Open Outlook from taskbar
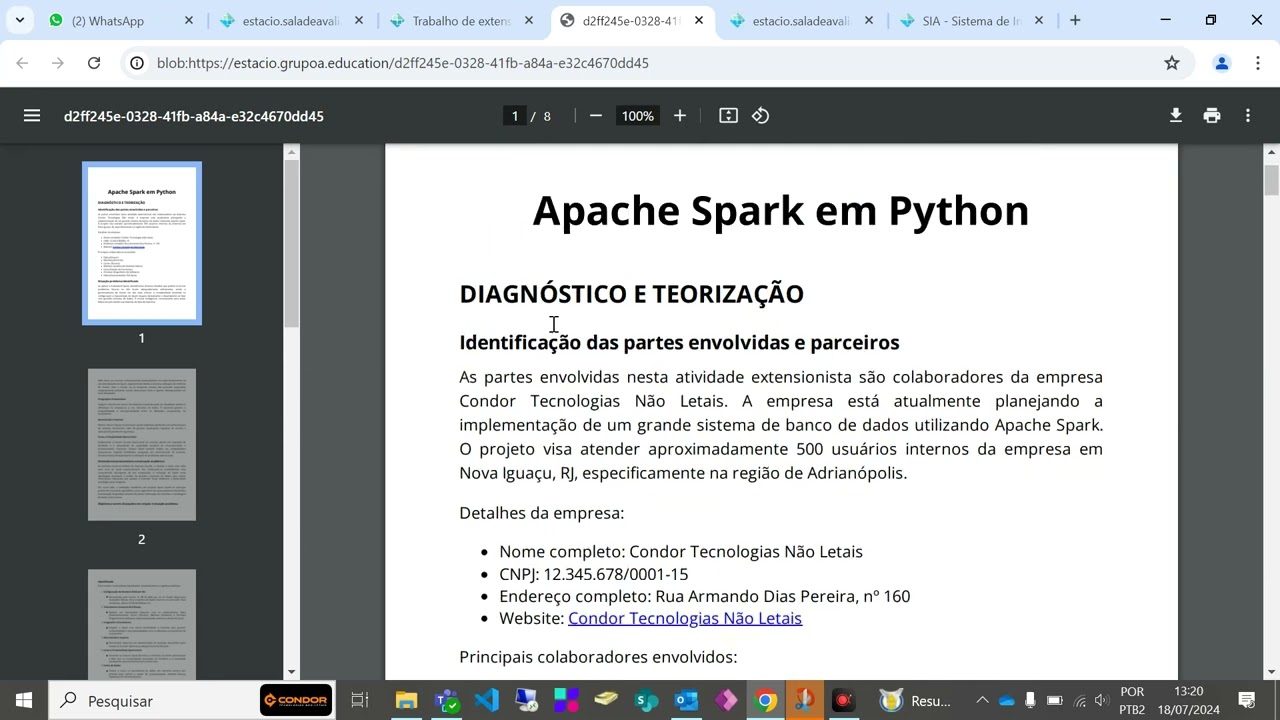The width and height of the screenshot is (1280, 720). (x=686, y=701)
